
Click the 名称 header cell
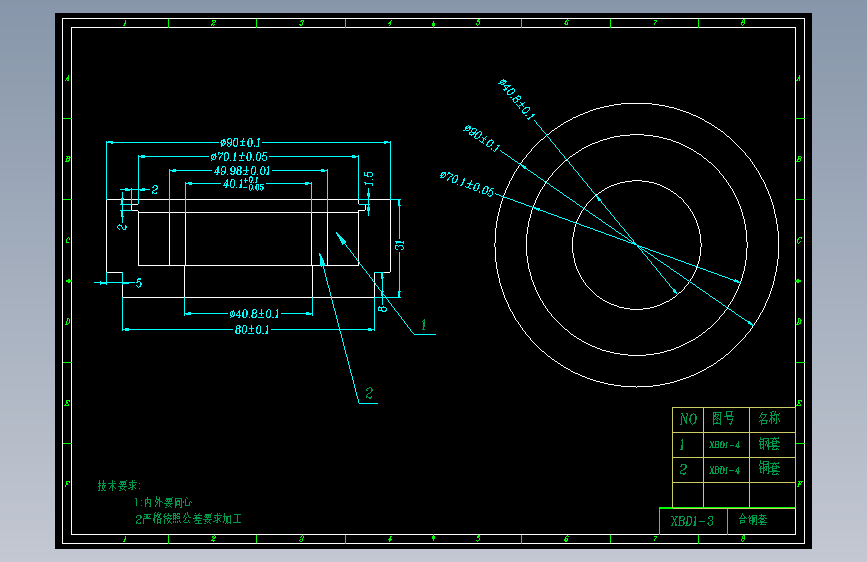pos(772,419)
